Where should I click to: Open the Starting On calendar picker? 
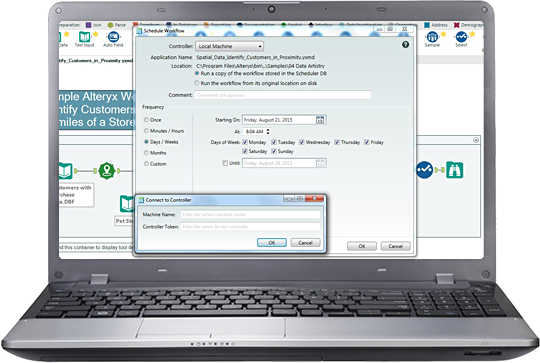[320, 120]
